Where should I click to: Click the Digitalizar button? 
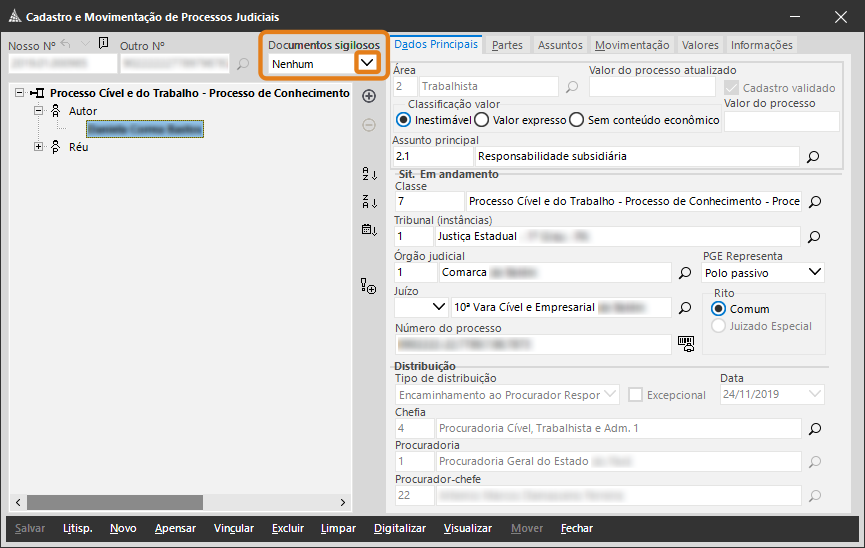tap(400, 528)
